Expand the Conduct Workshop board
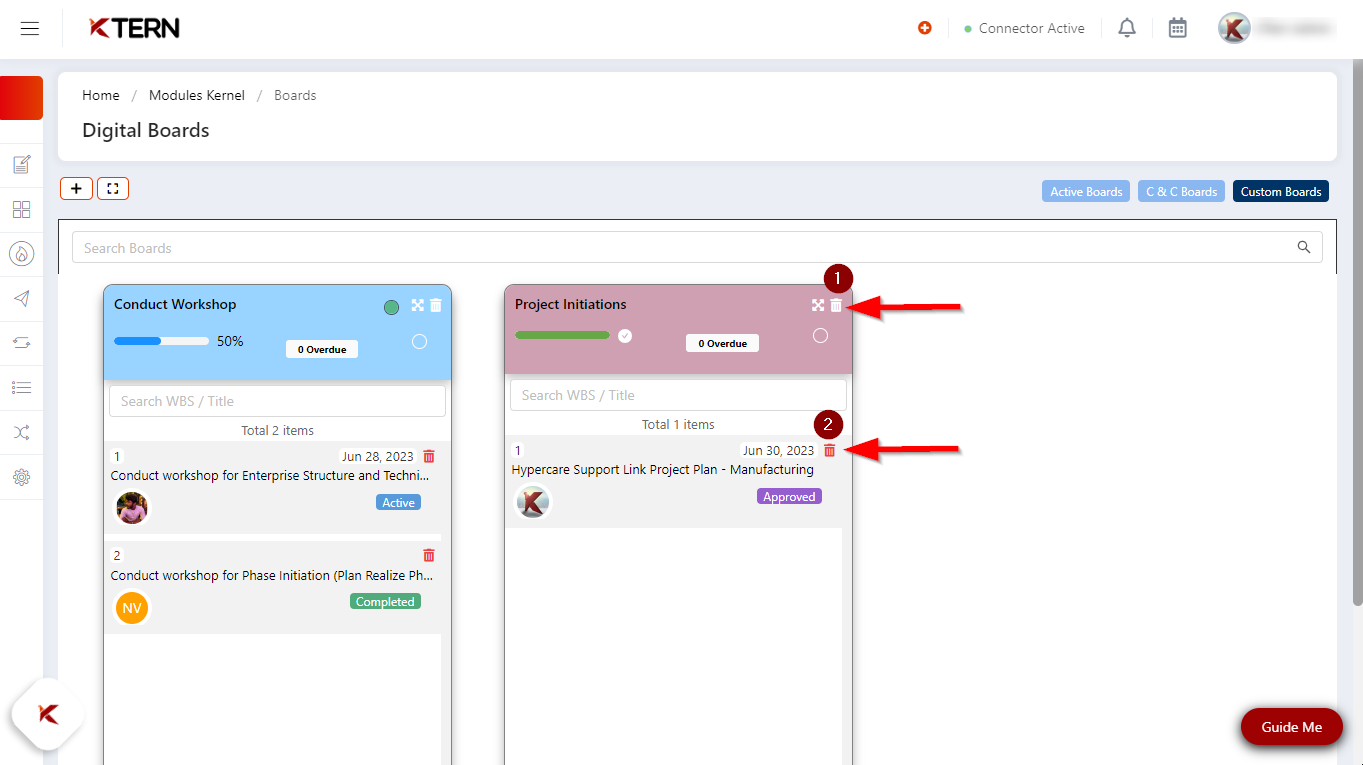Viewport: 1363px width, 765px height. pyautogui.click(x=418, y=305)
